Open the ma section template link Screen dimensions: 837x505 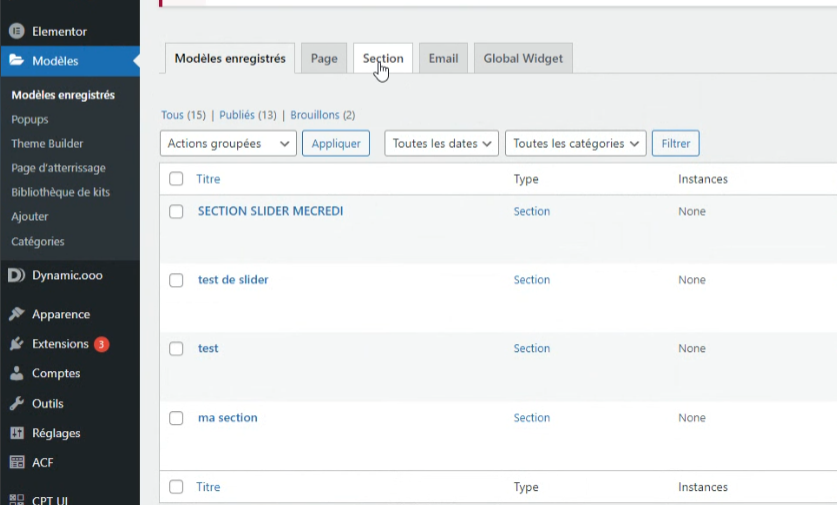(227, 418)
